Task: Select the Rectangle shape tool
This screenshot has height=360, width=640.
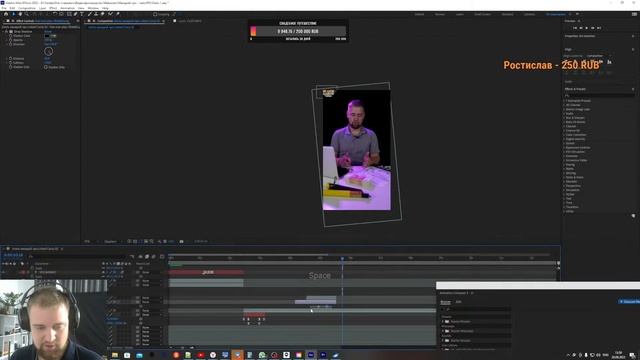Action: [x=69, y=14]
